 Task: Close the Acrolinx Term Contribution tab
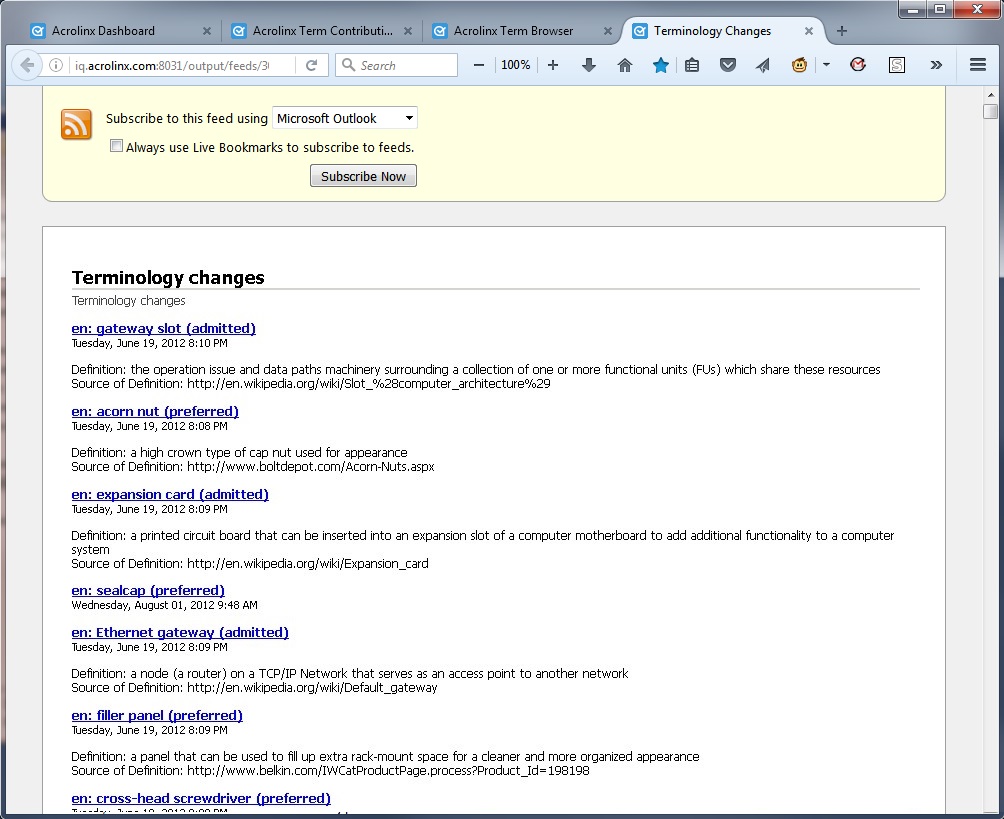408,31
